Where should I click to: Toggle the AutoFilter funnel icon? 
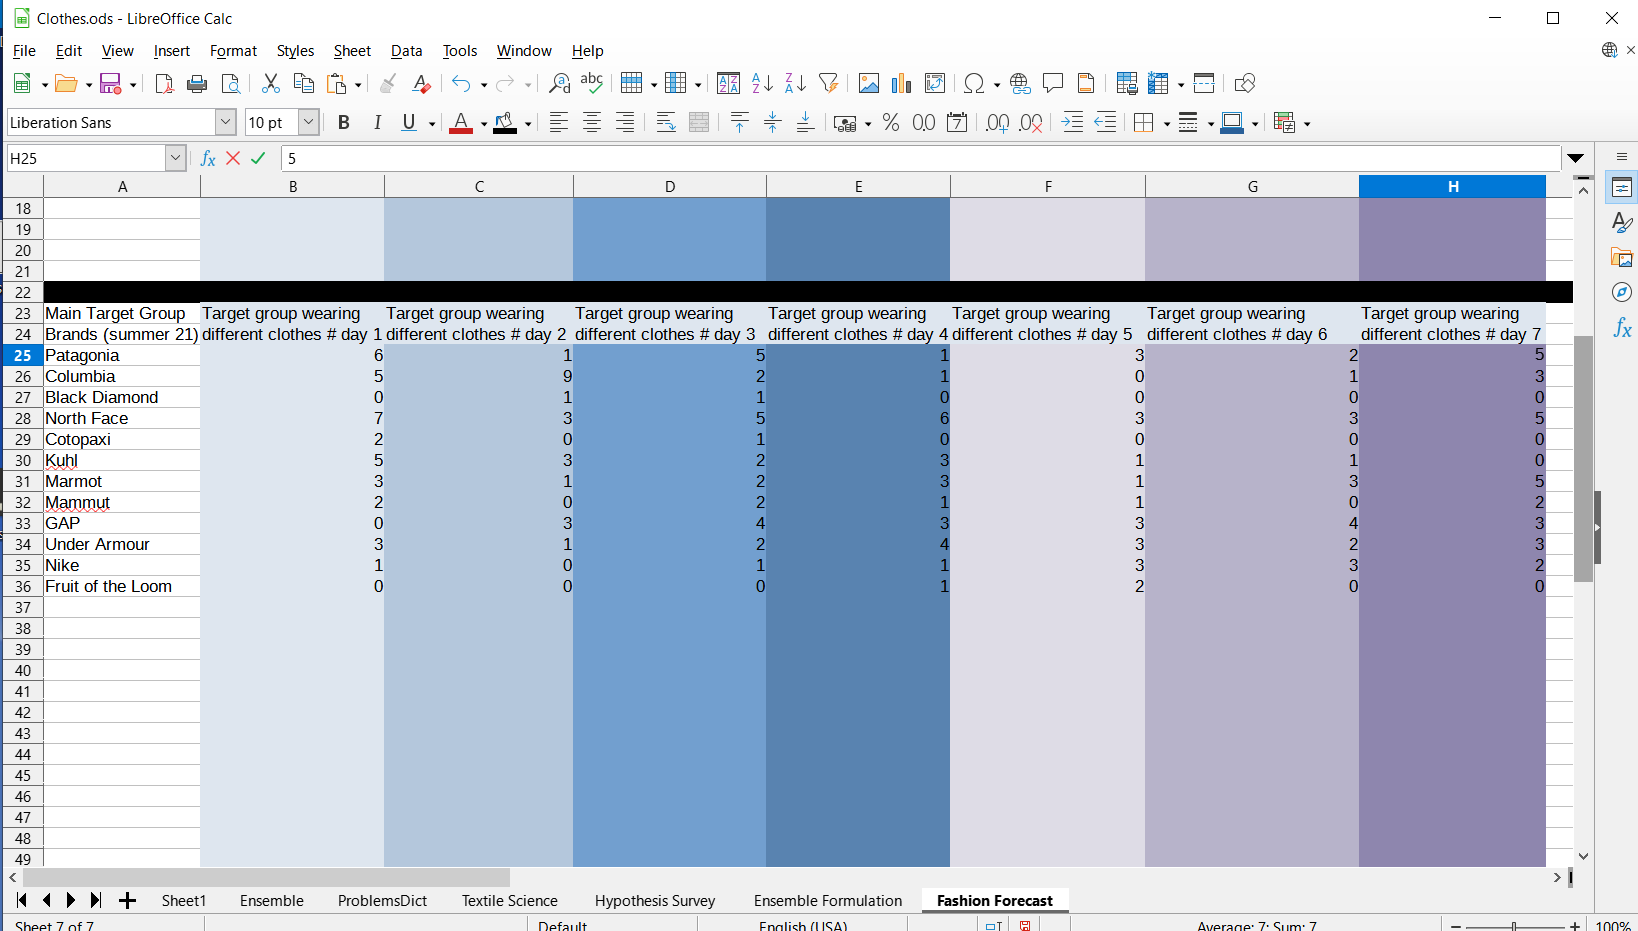tap(828, 83)
